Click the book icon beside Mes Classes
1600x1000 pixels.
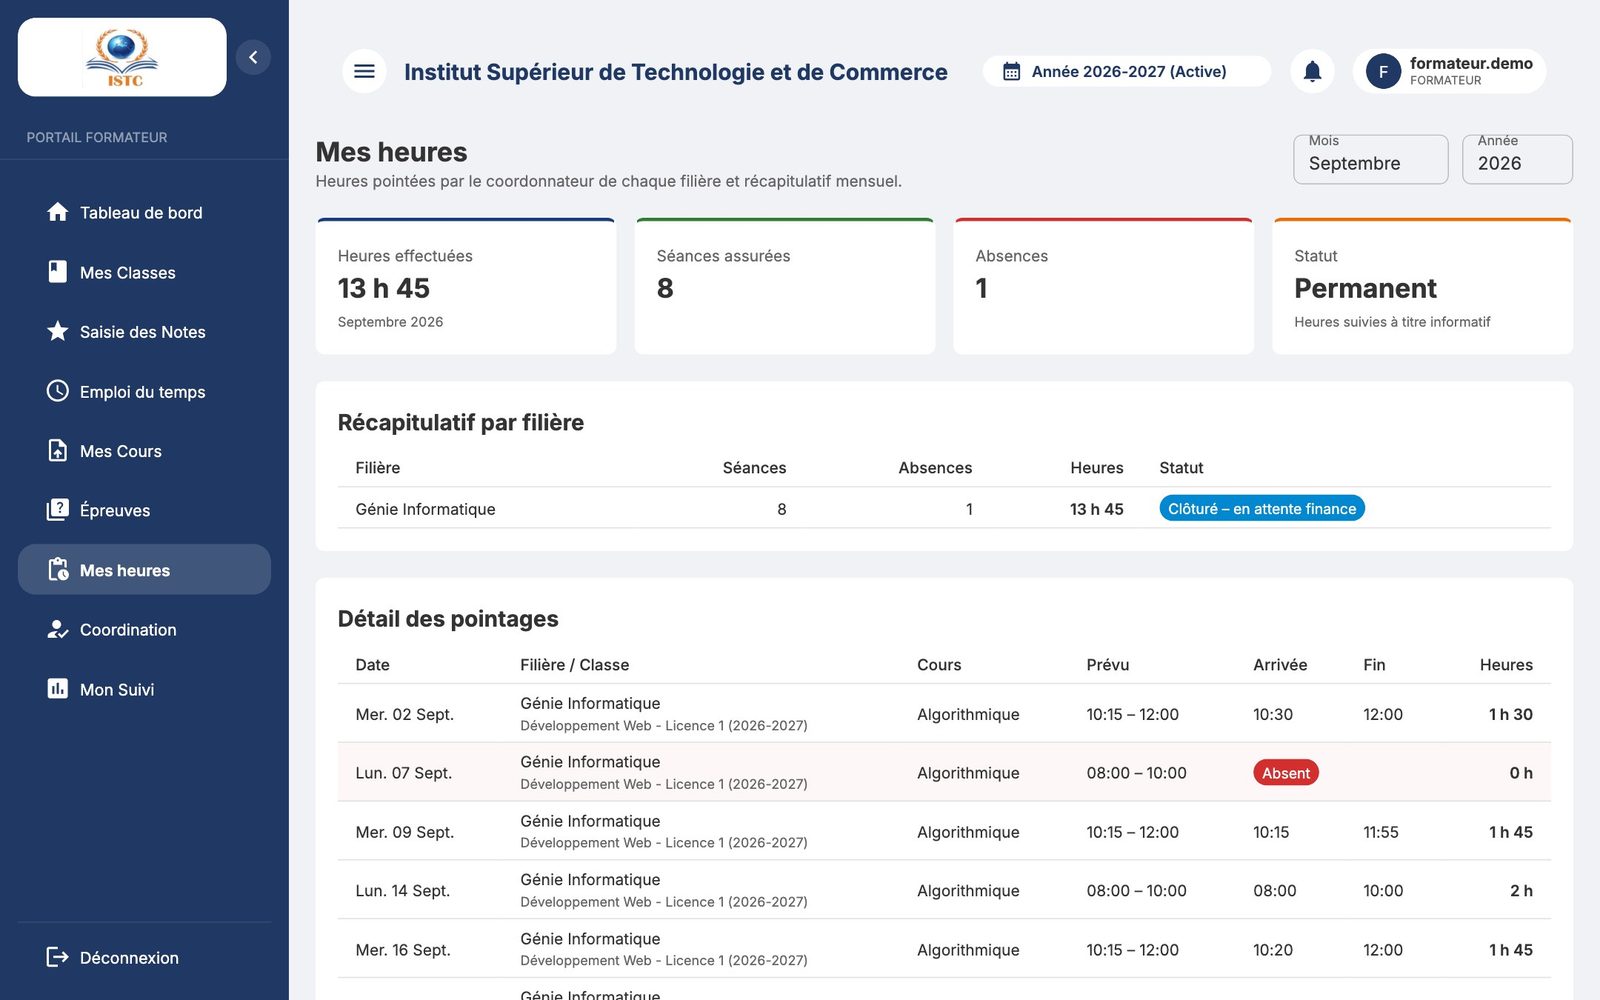[58, 272]
